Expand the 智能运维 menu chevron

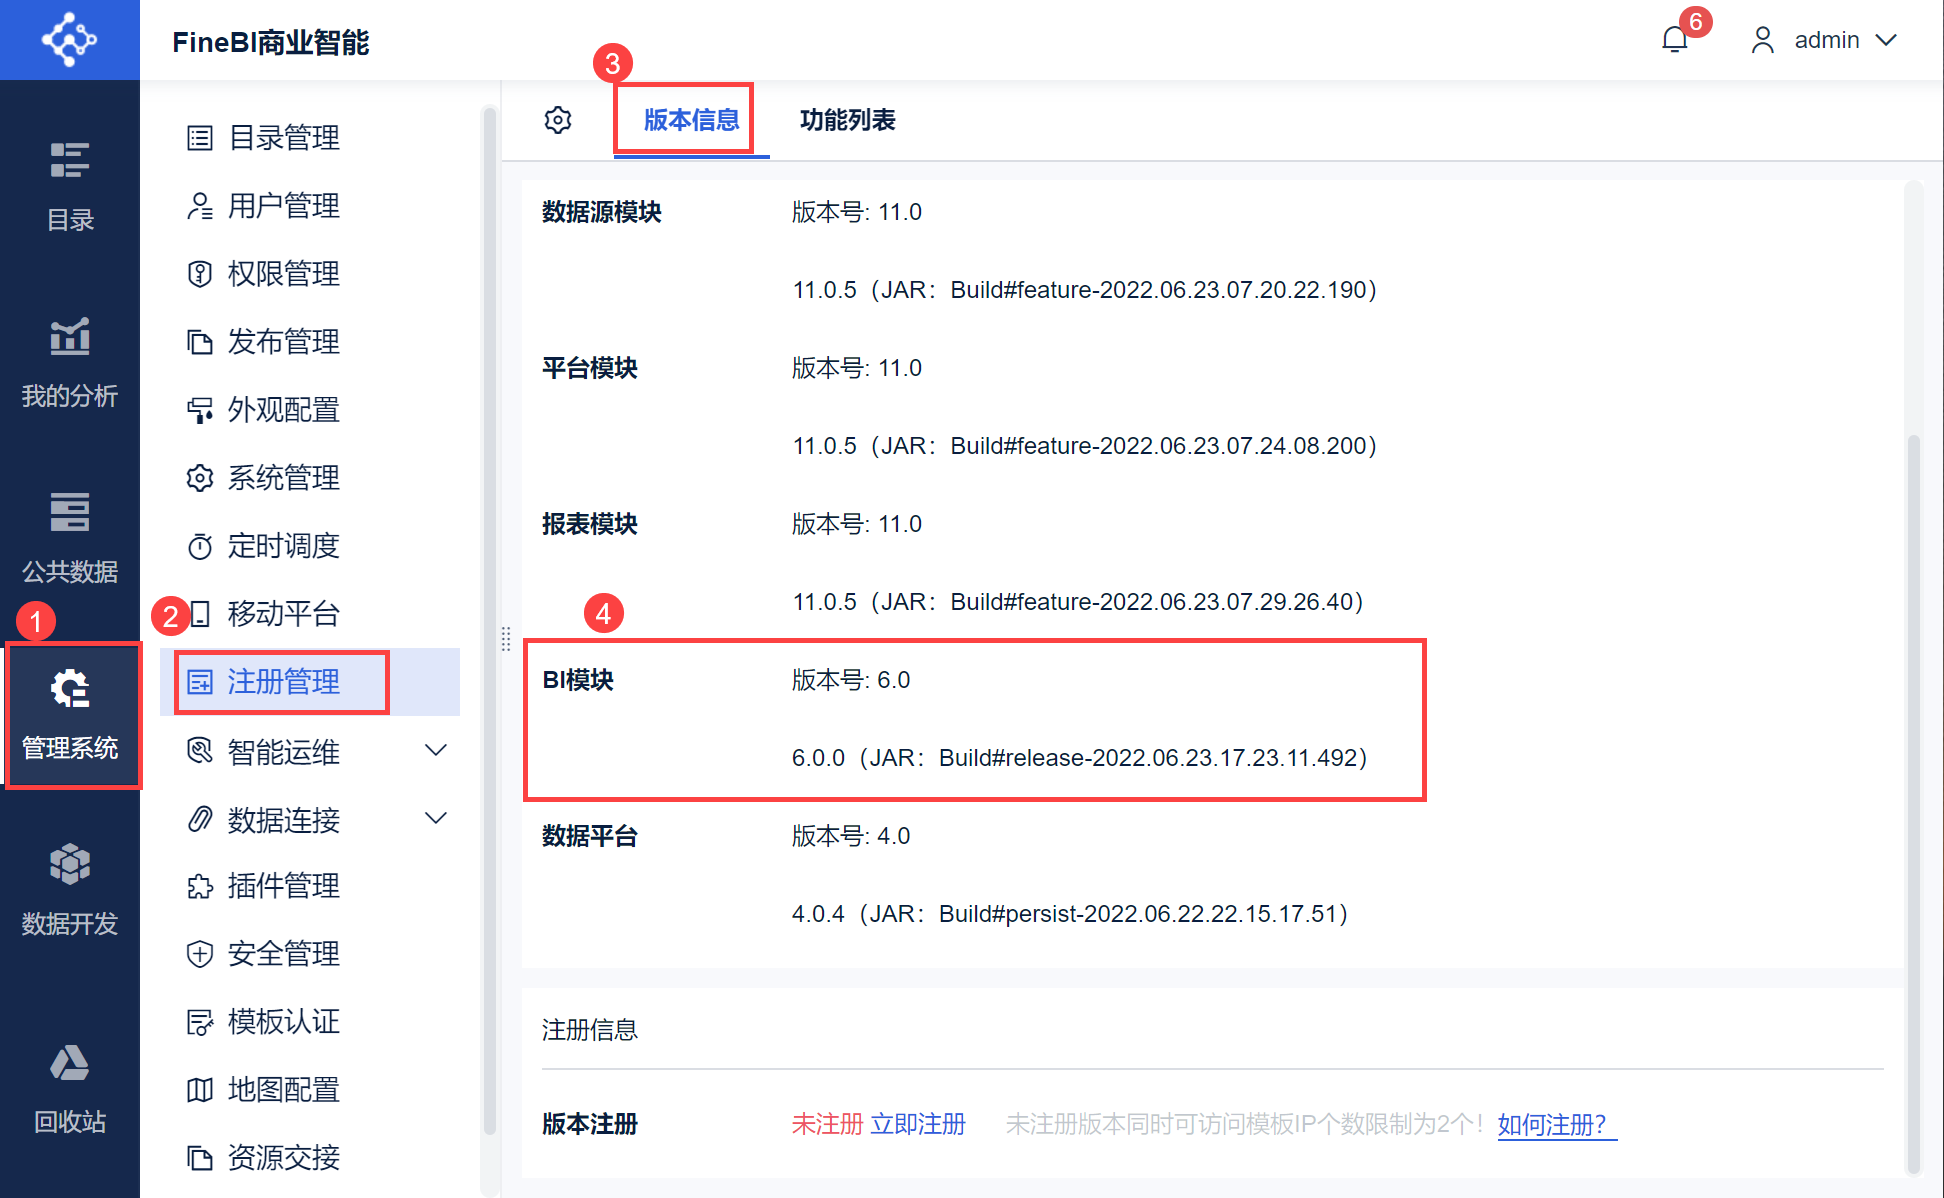pos(436,750)
